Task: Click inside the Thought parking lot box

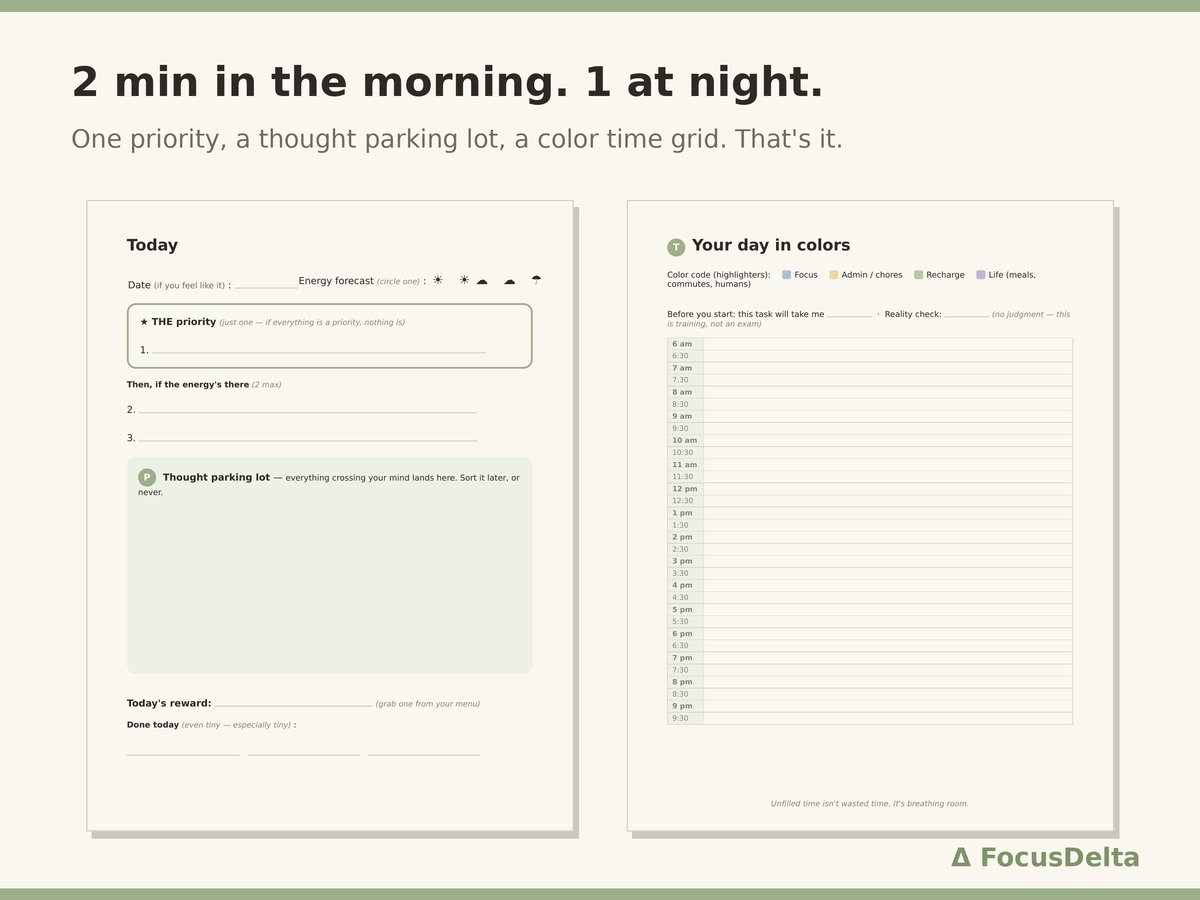Action: coord(329,565)
